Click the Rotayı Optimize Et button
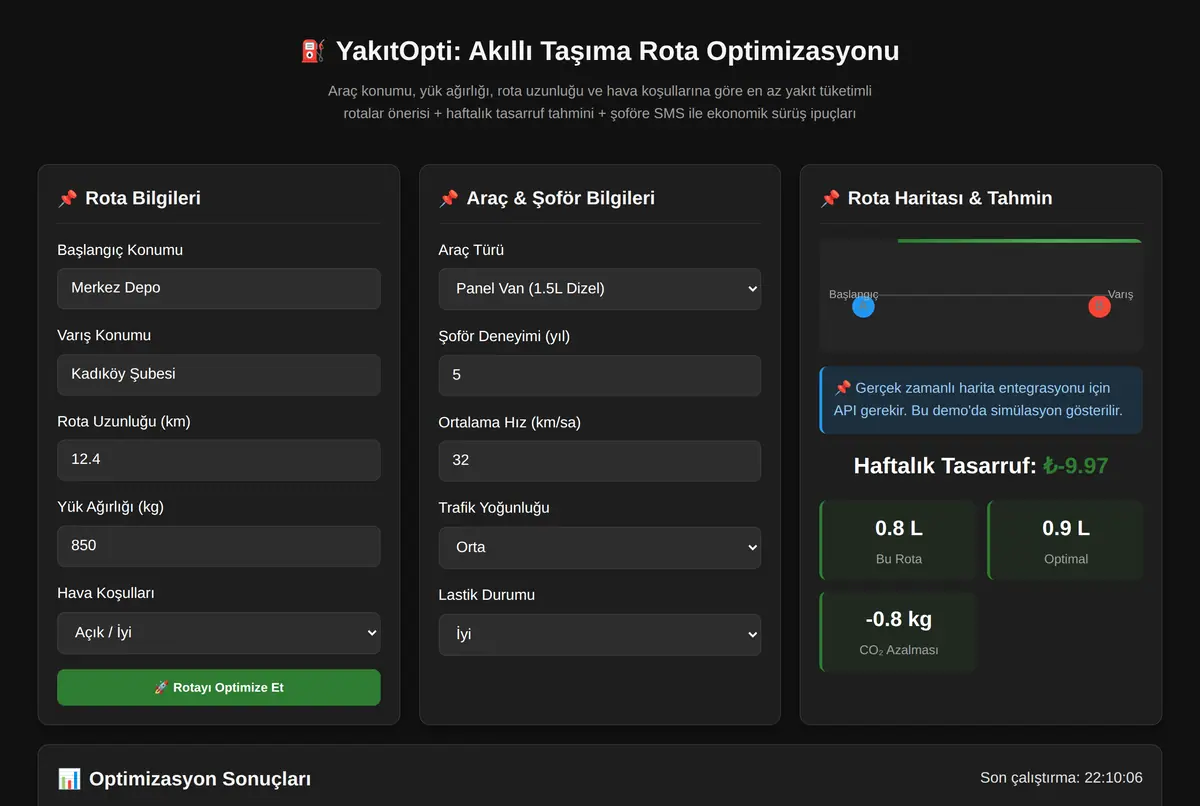Screen dimensions: 1200x806 pyautogui.click(x=219, y=688)
